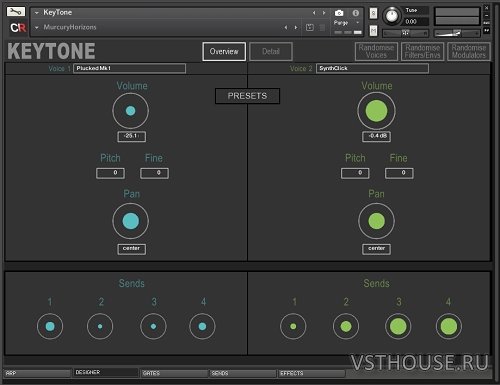Adjust Voice 1 Send 2 knob
This screenshot has height=385, width=500.
click(x=100, y=326)
